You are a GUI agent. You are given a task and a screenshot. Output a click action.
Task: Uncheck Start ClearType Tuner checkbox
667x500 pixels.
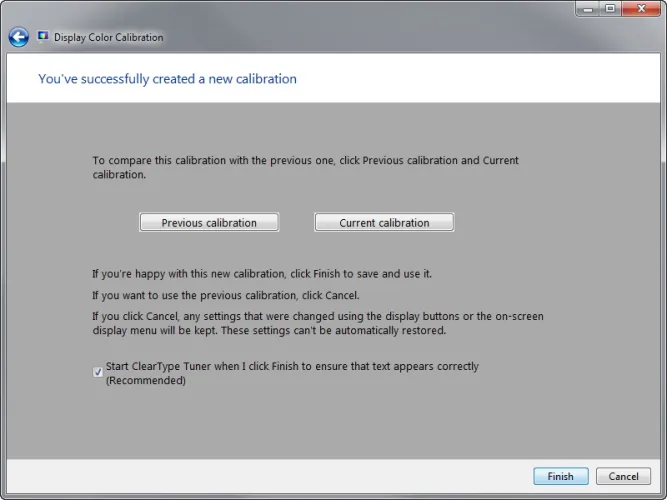tap(98, 372)
